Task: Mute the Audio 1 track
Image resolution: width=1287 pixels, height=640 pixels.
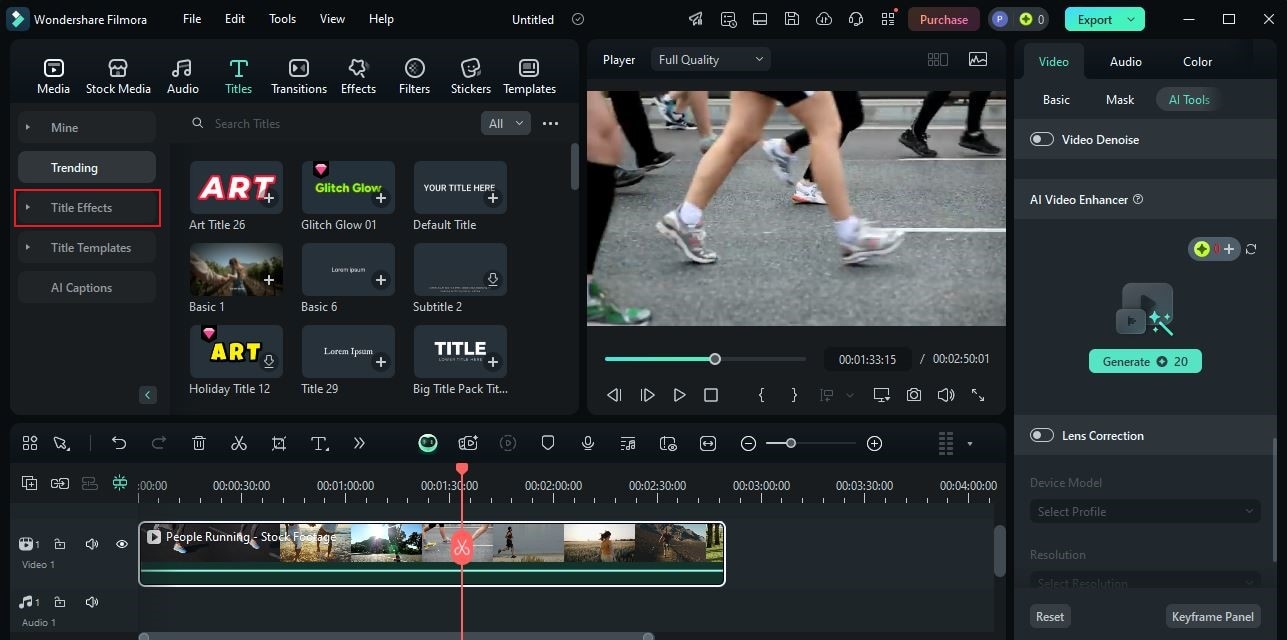Action: [92, 602]
